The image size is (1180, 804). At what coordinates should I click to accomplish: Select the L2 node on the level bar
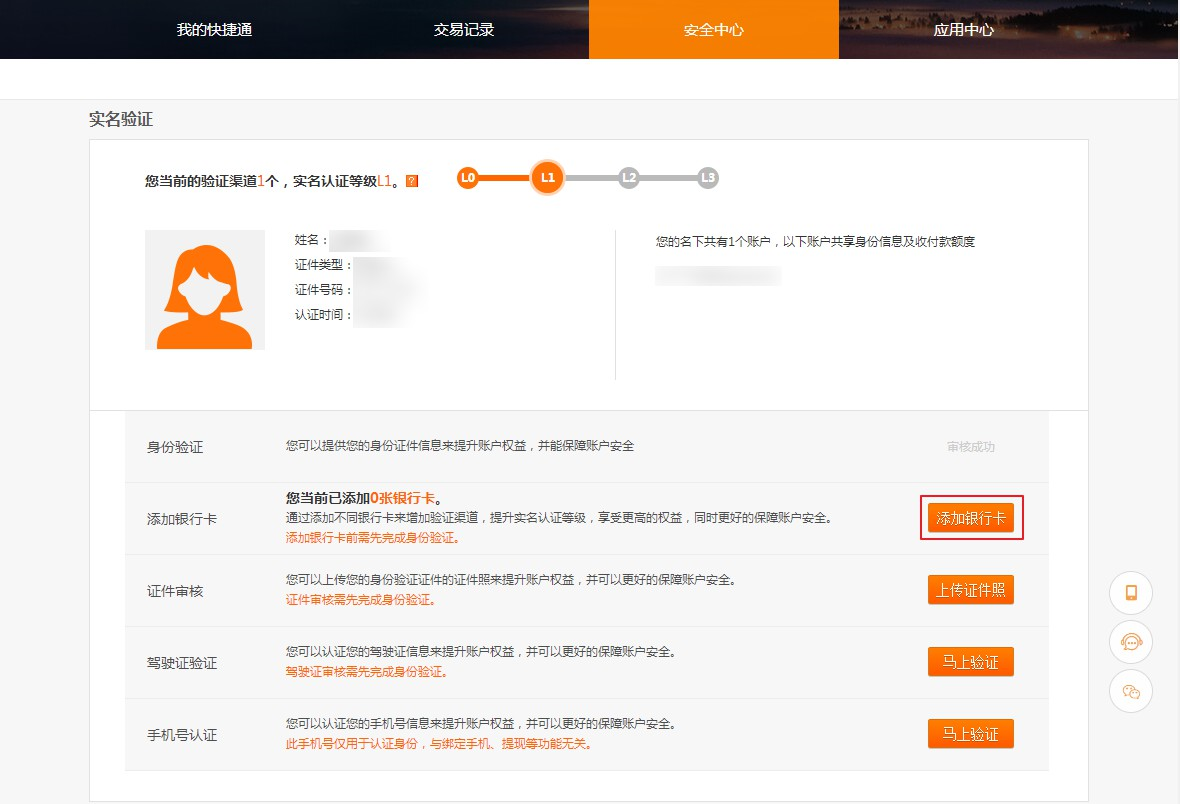pyautogui.click(x=627, y=179)
